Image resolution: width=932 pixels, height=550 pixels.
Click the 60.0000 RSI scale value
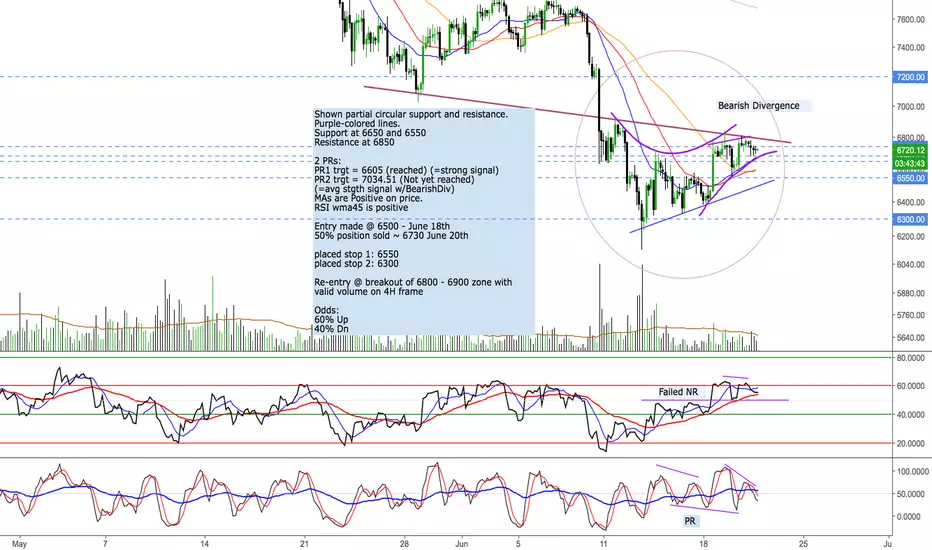(911, 386)
